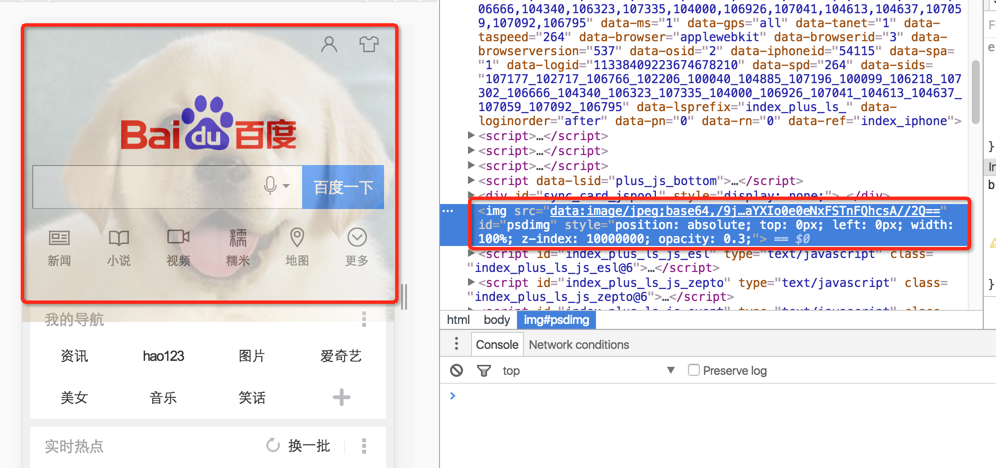Click the 换一批 refresh icon
996x468 pixels.
point(273,446)
